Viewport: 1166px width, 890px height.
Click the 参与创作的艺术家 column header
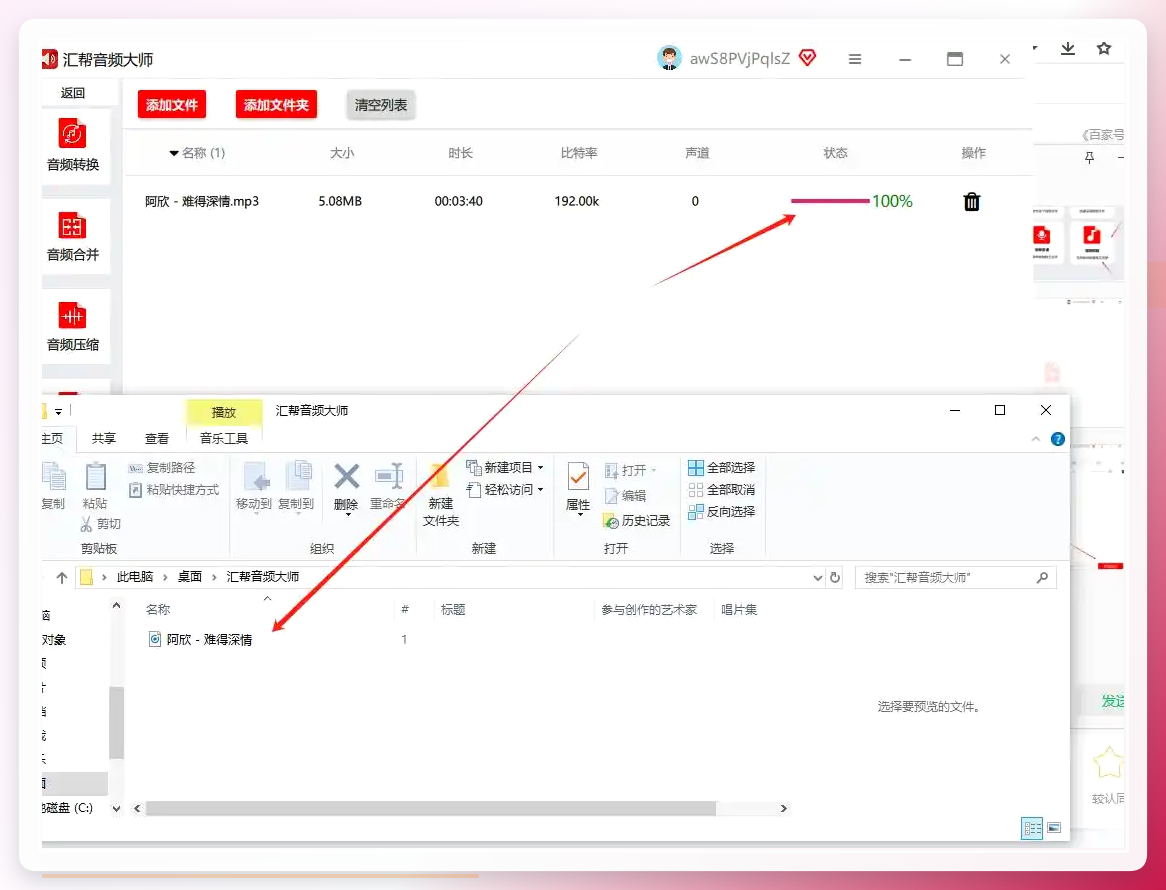pos(649,610)
